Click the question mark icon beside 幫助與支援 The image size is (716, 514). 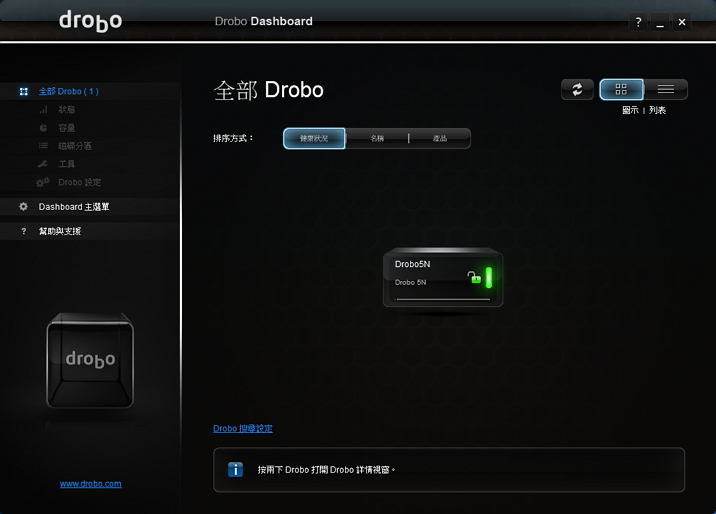point(24,231)
